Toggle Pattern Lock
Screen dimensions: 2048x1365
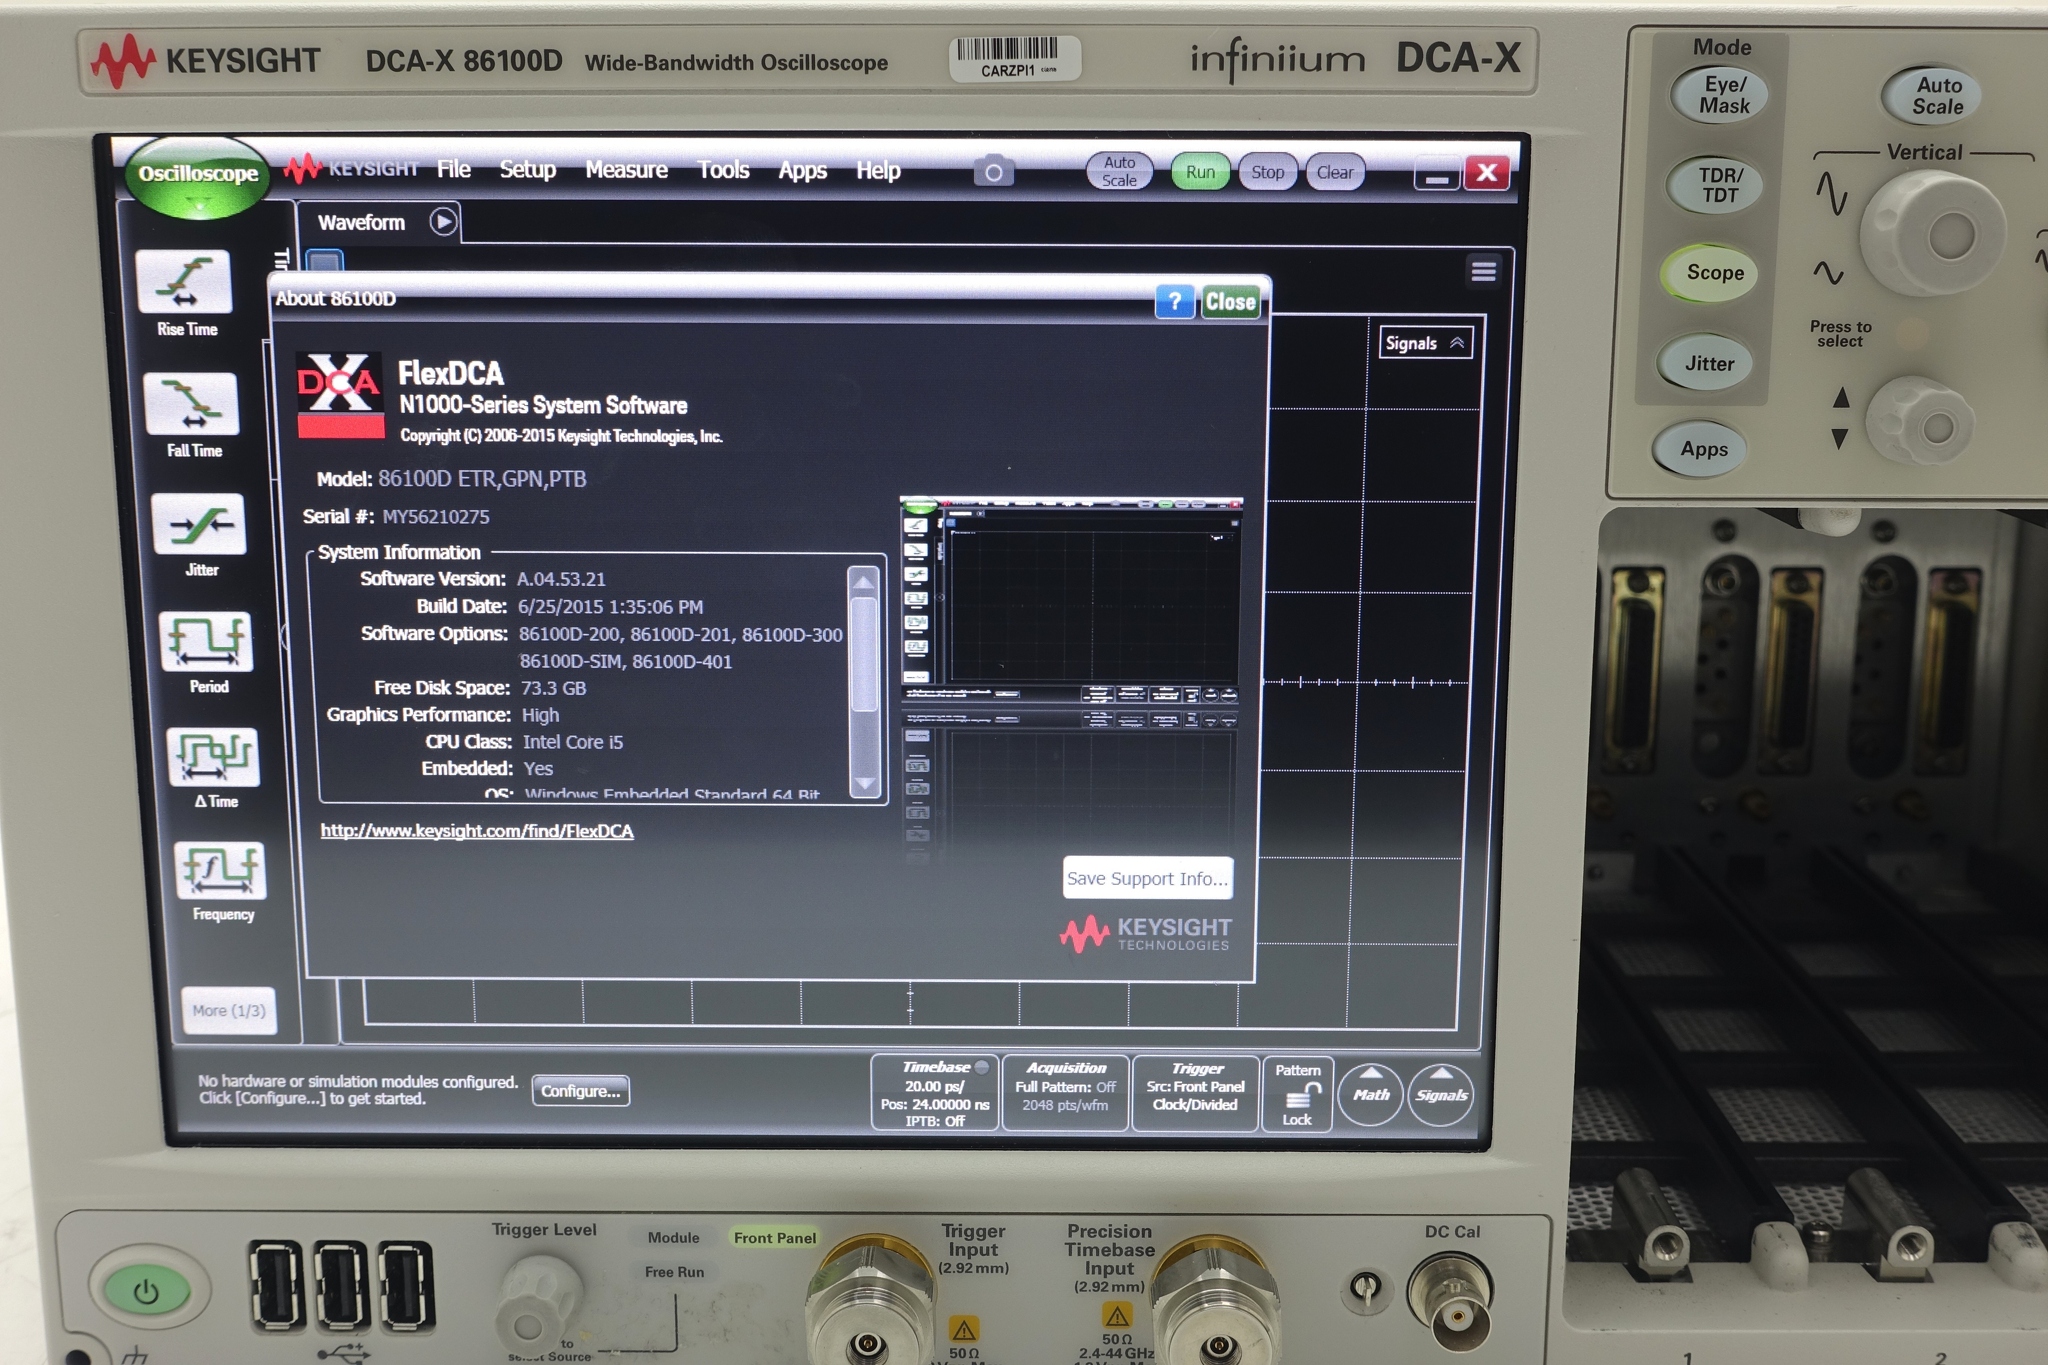[1298, 1094]
